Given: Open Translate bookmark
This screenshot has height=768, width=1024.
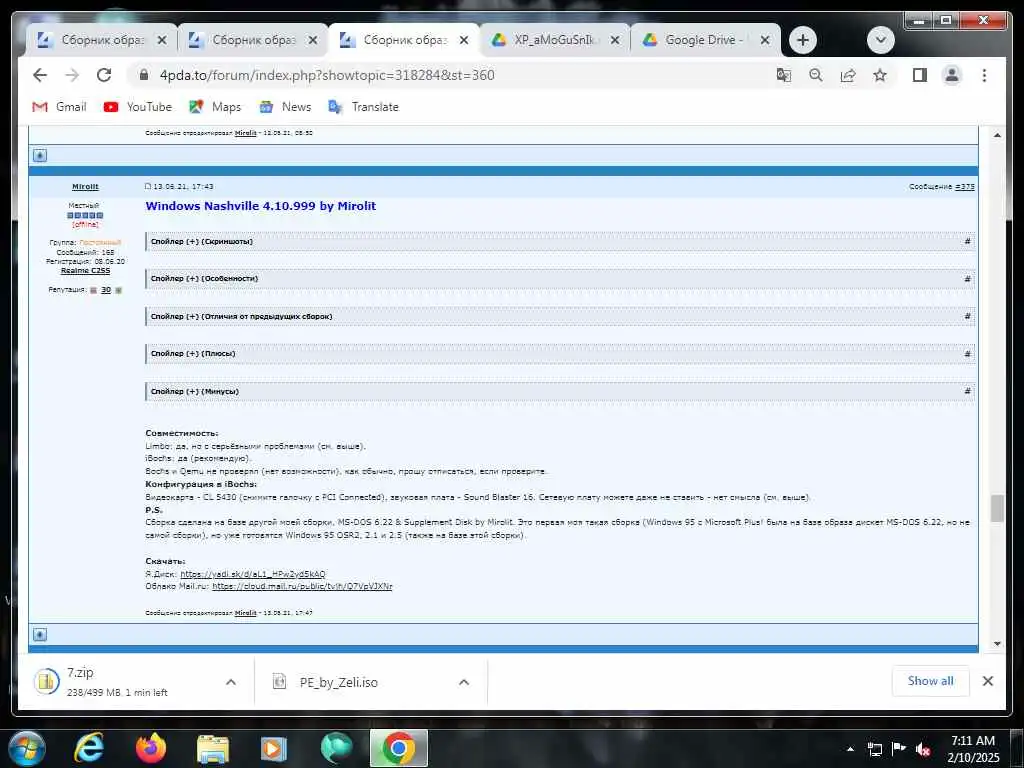Looking at the screenshot, I should (x=363, y=106).
